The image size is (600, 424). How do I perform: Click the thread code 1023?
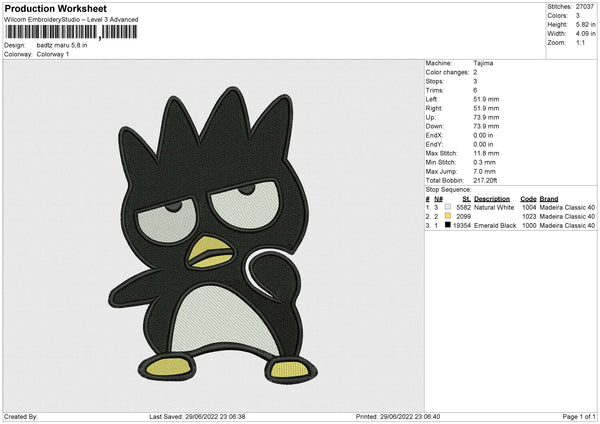pyautogui.click(x=529, y=217)
